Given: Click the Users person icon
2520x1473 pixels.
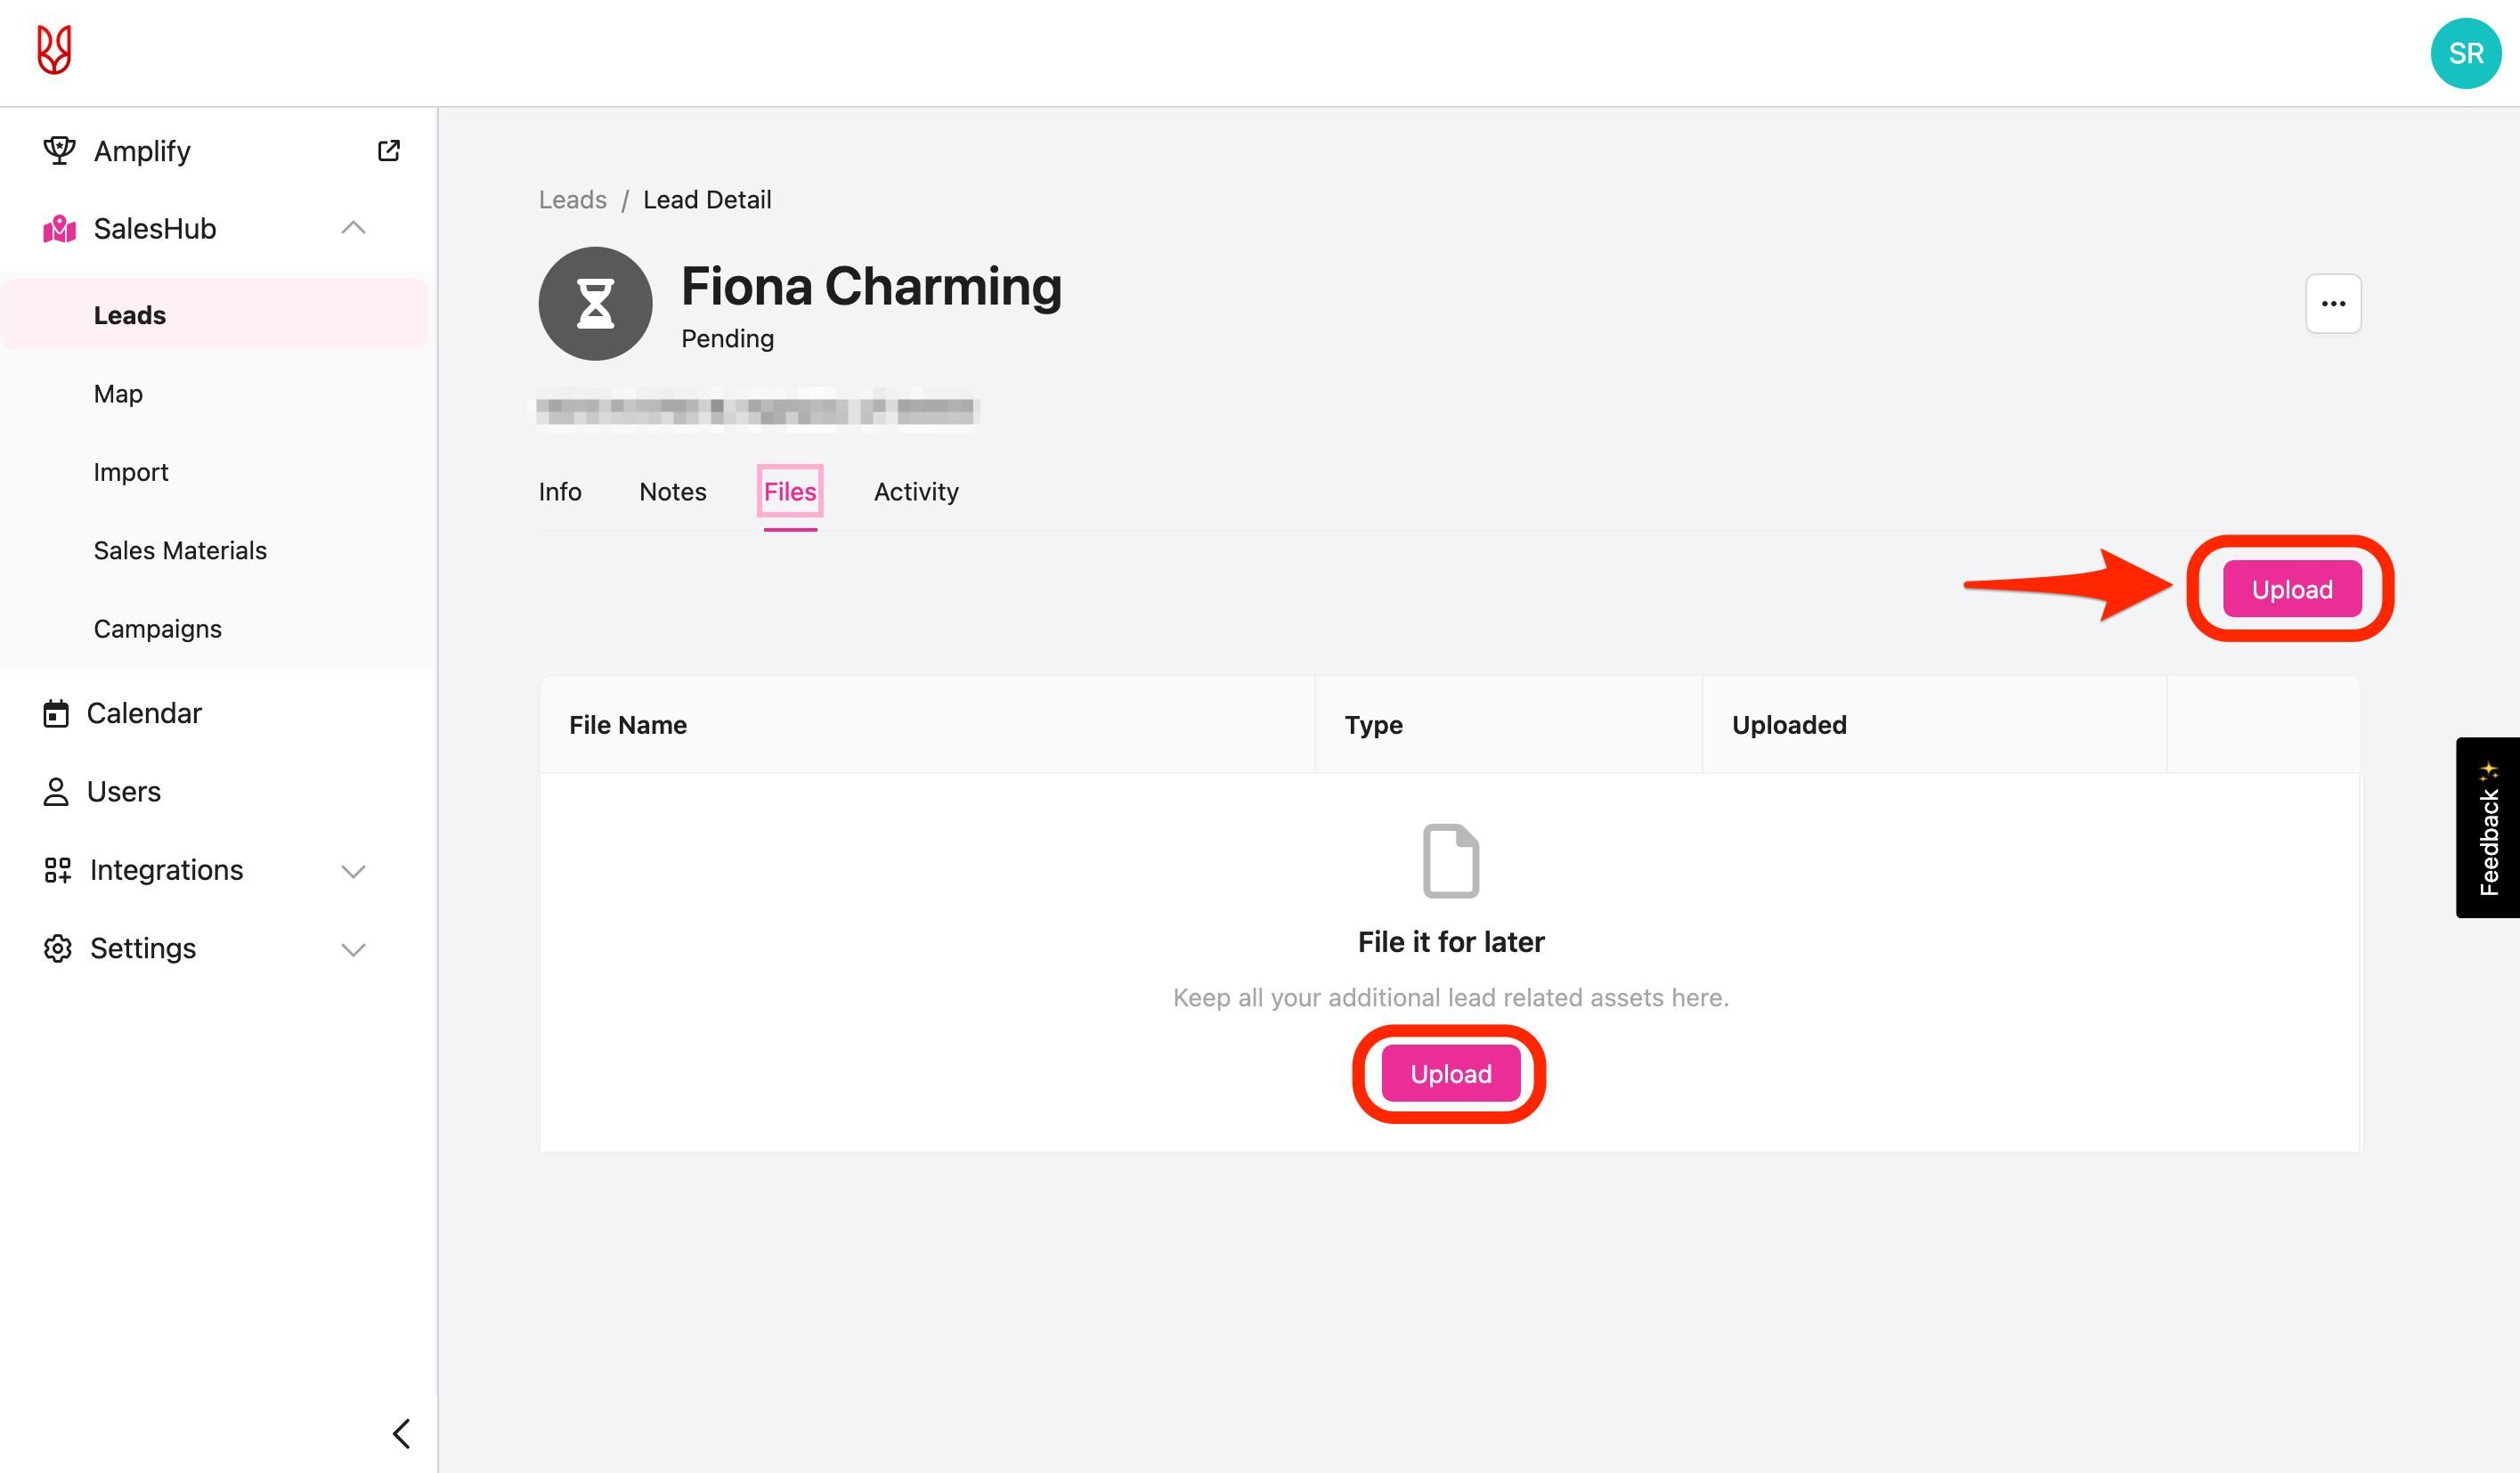Looking at the screenshot, I should pyautogui.click(x=56, y=791).
